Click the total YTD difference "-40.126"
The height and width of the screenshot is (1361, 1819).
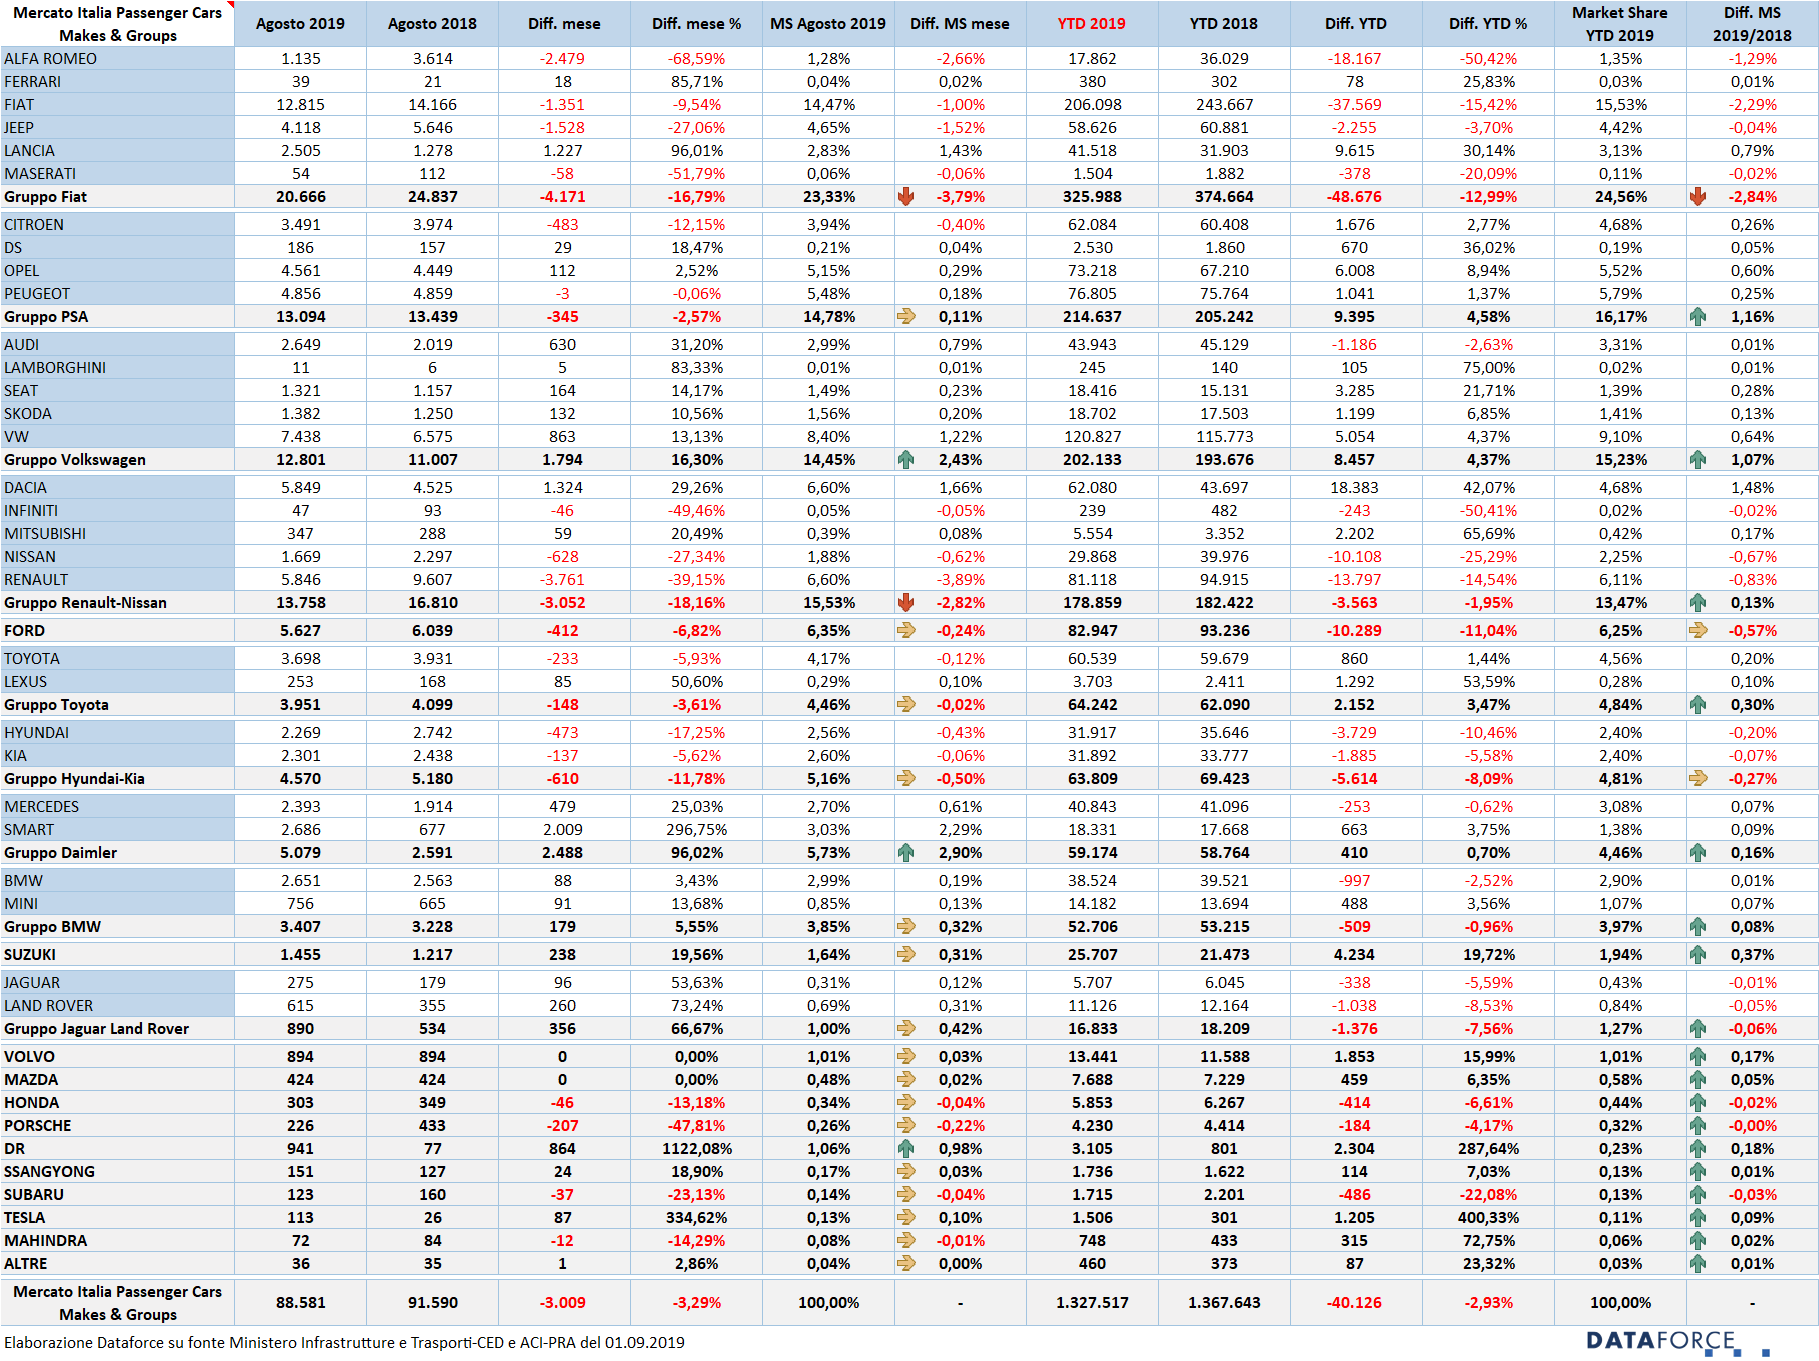click(x=1354, y=1303)
